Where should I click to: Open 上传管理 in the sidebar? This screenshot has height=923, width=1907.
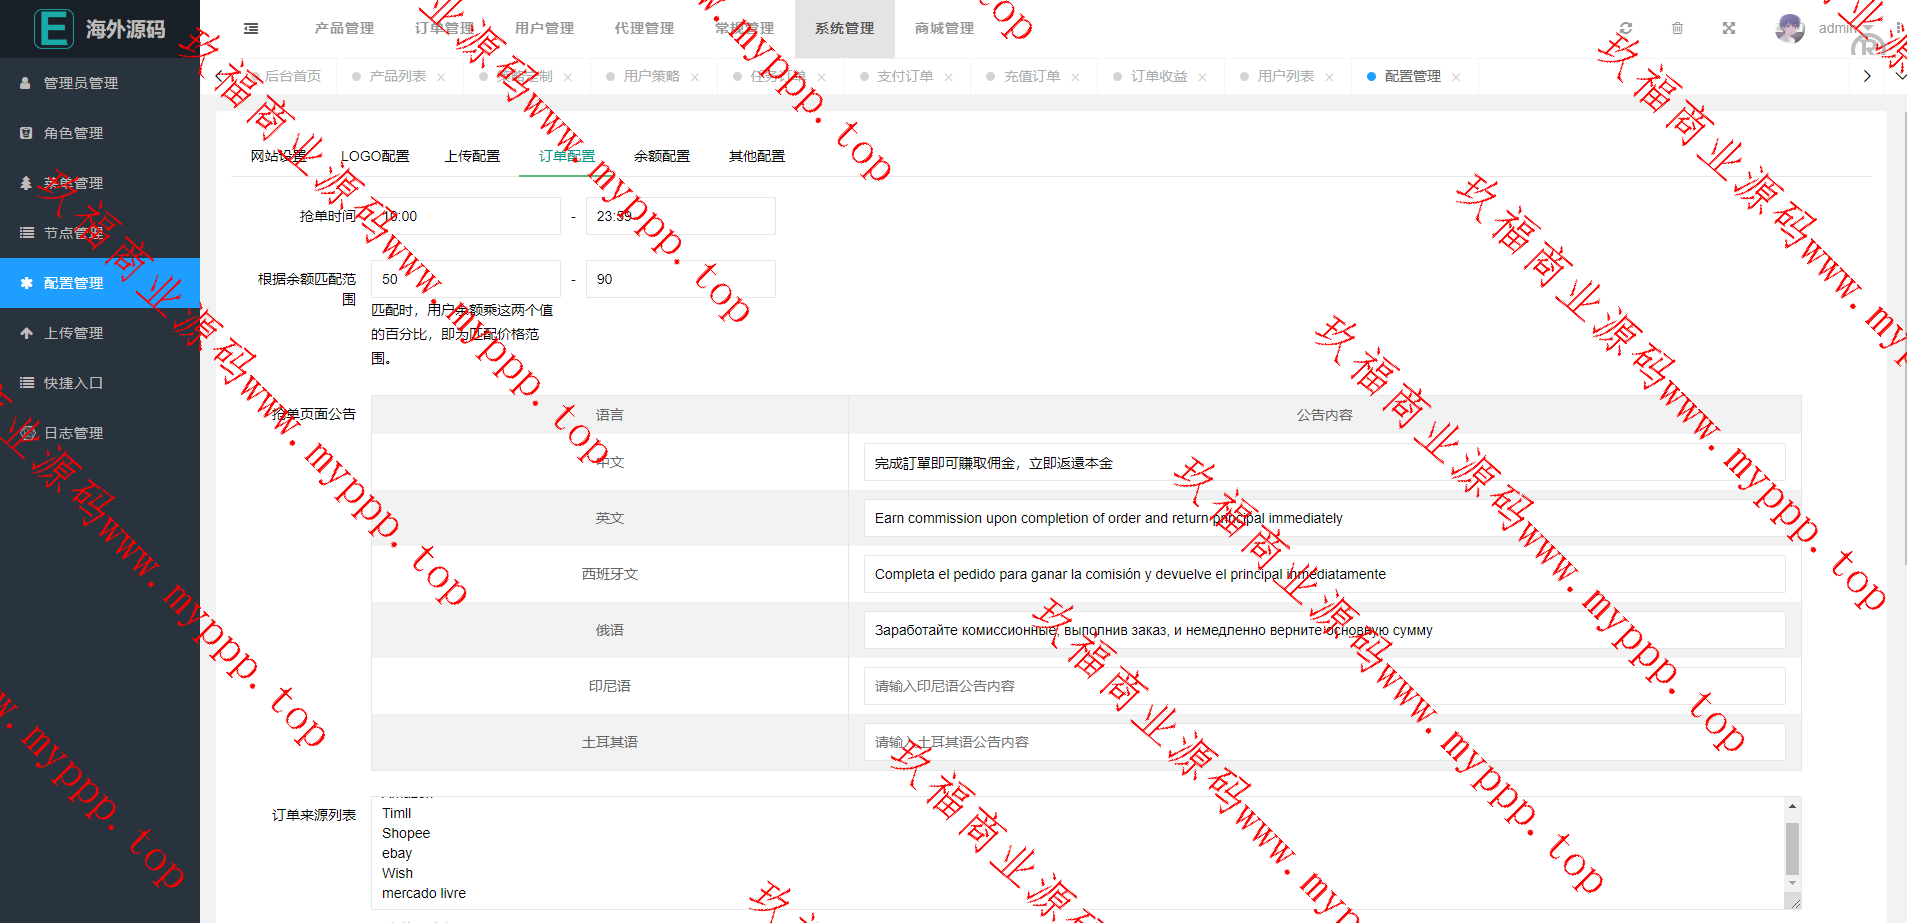(x=73, y=333)
